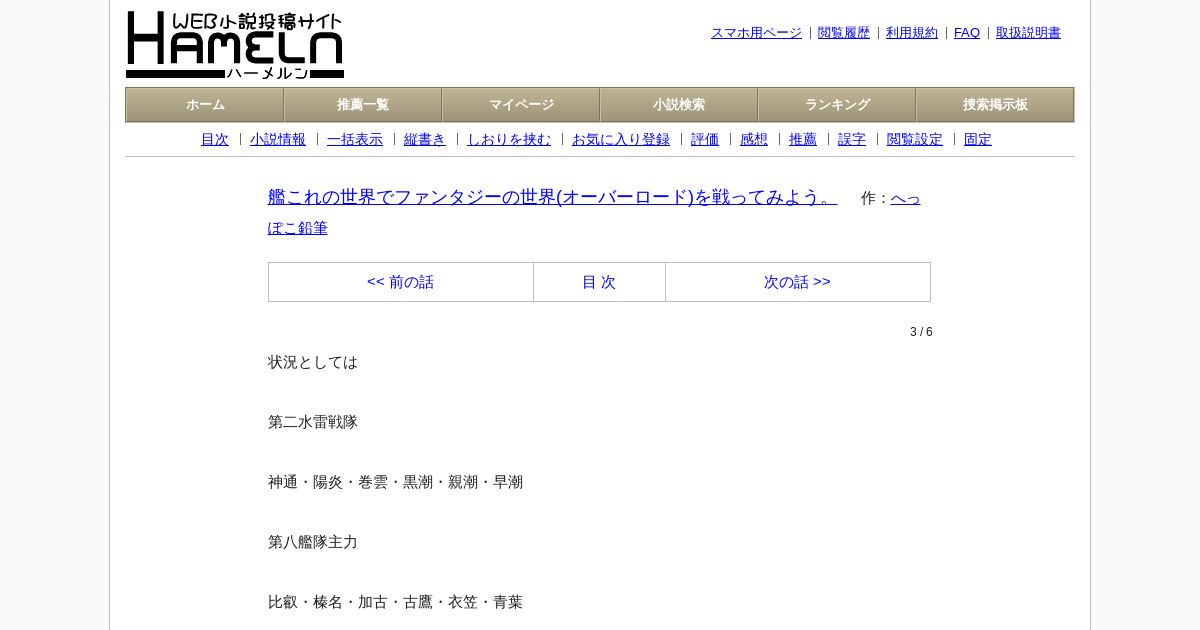Click the line 神通・陽炎・巻雲・黒潮・親潮・早潮
1200x630 pixels.
[x=395, y=482]
